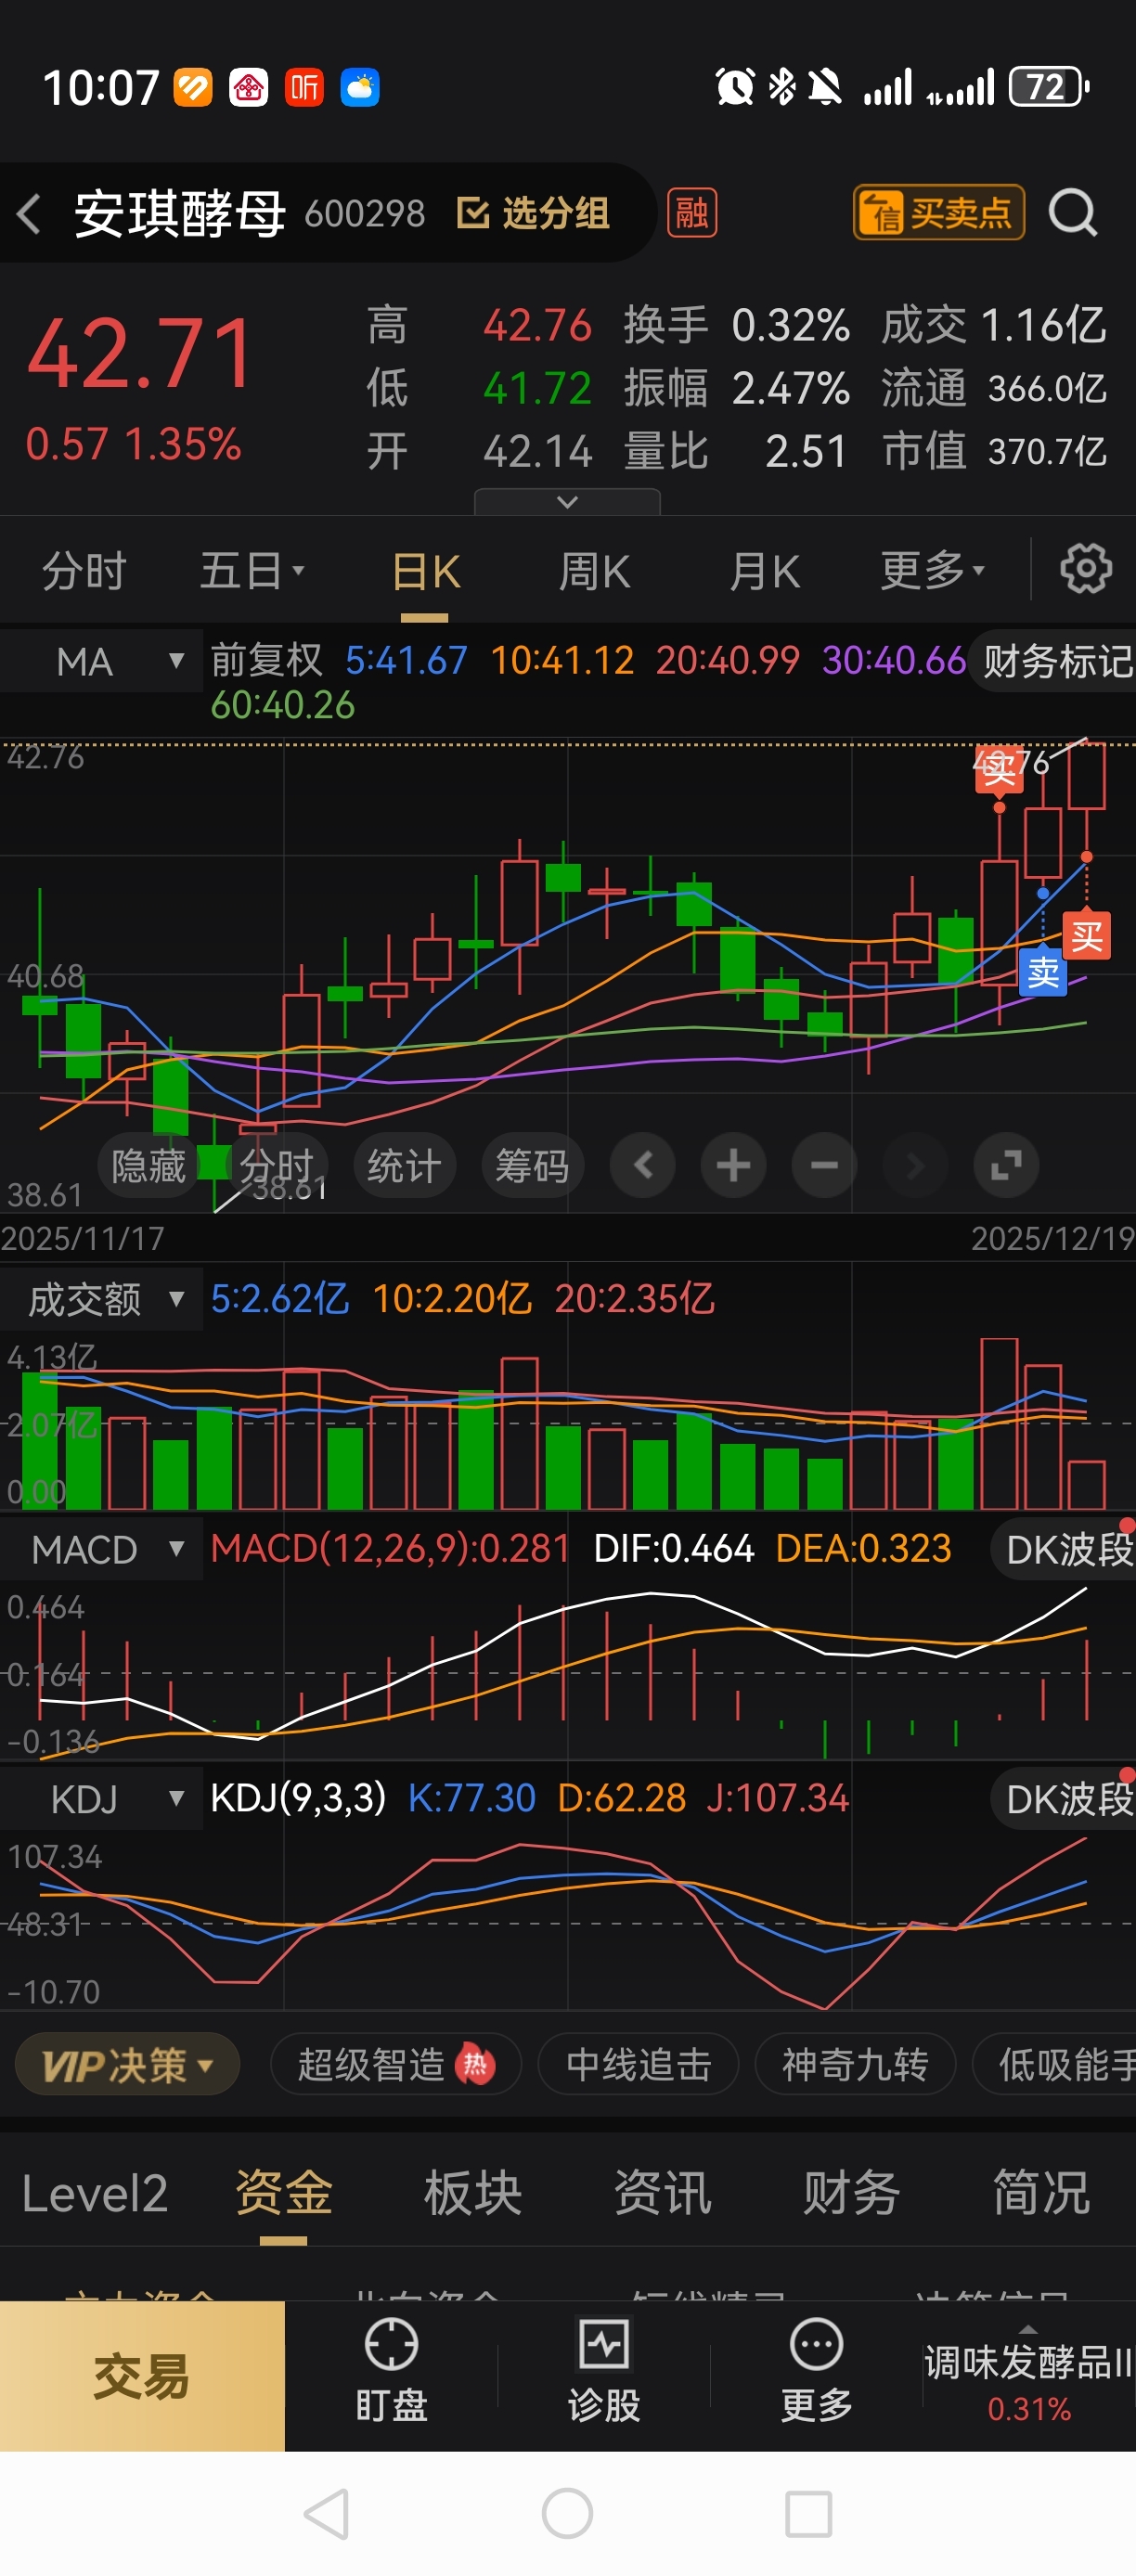
Task: Select the 日K tab
Action: click(425, 572)
